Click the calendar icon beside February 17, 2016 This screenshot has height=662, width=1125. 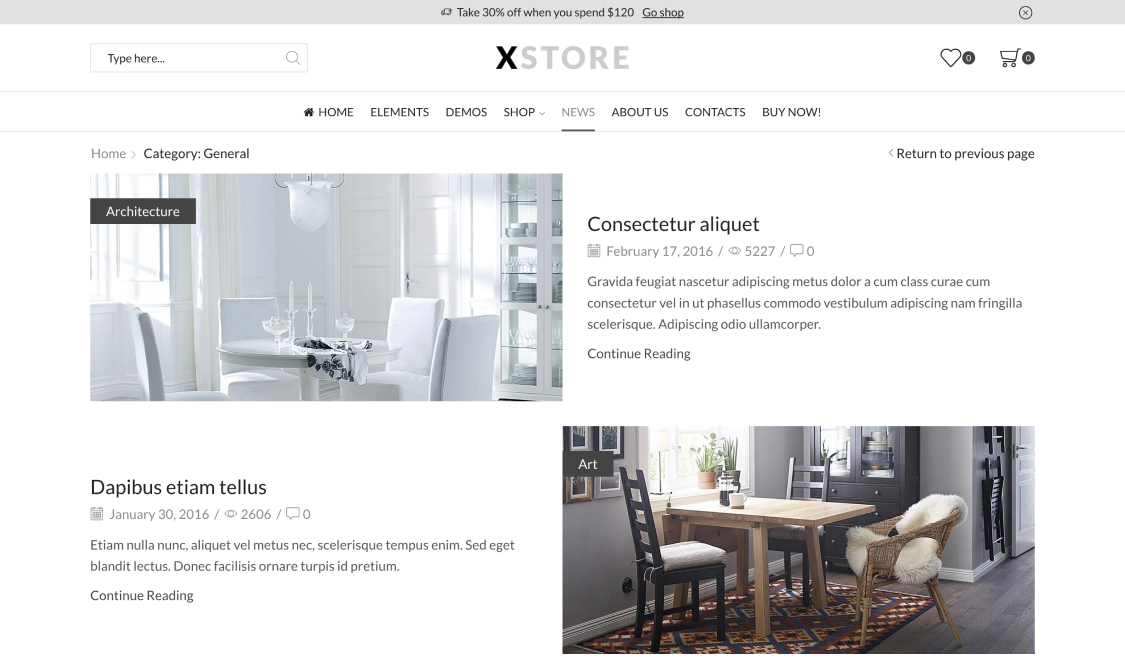(593, 250)
